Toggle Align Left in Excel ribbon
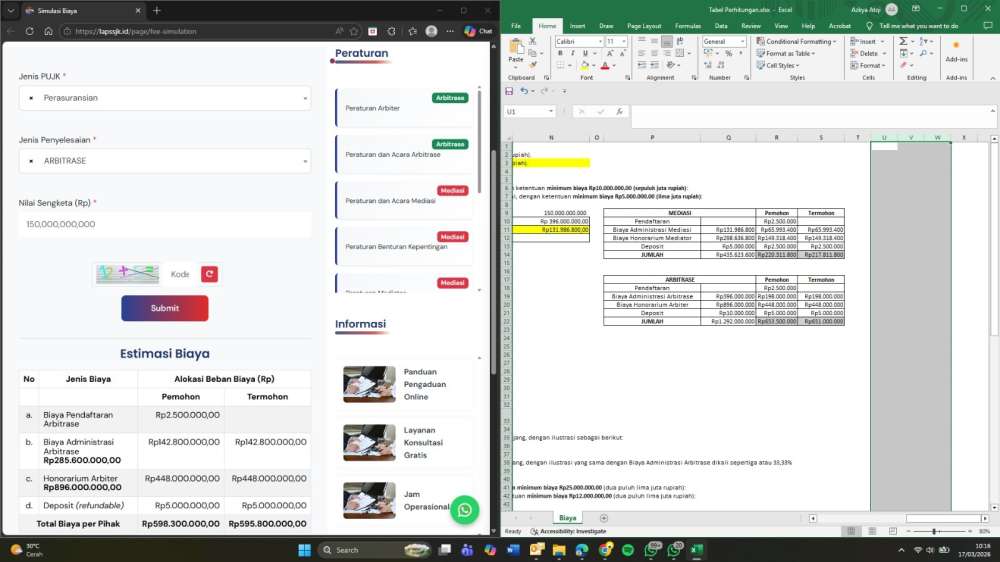 click(642, 54)
